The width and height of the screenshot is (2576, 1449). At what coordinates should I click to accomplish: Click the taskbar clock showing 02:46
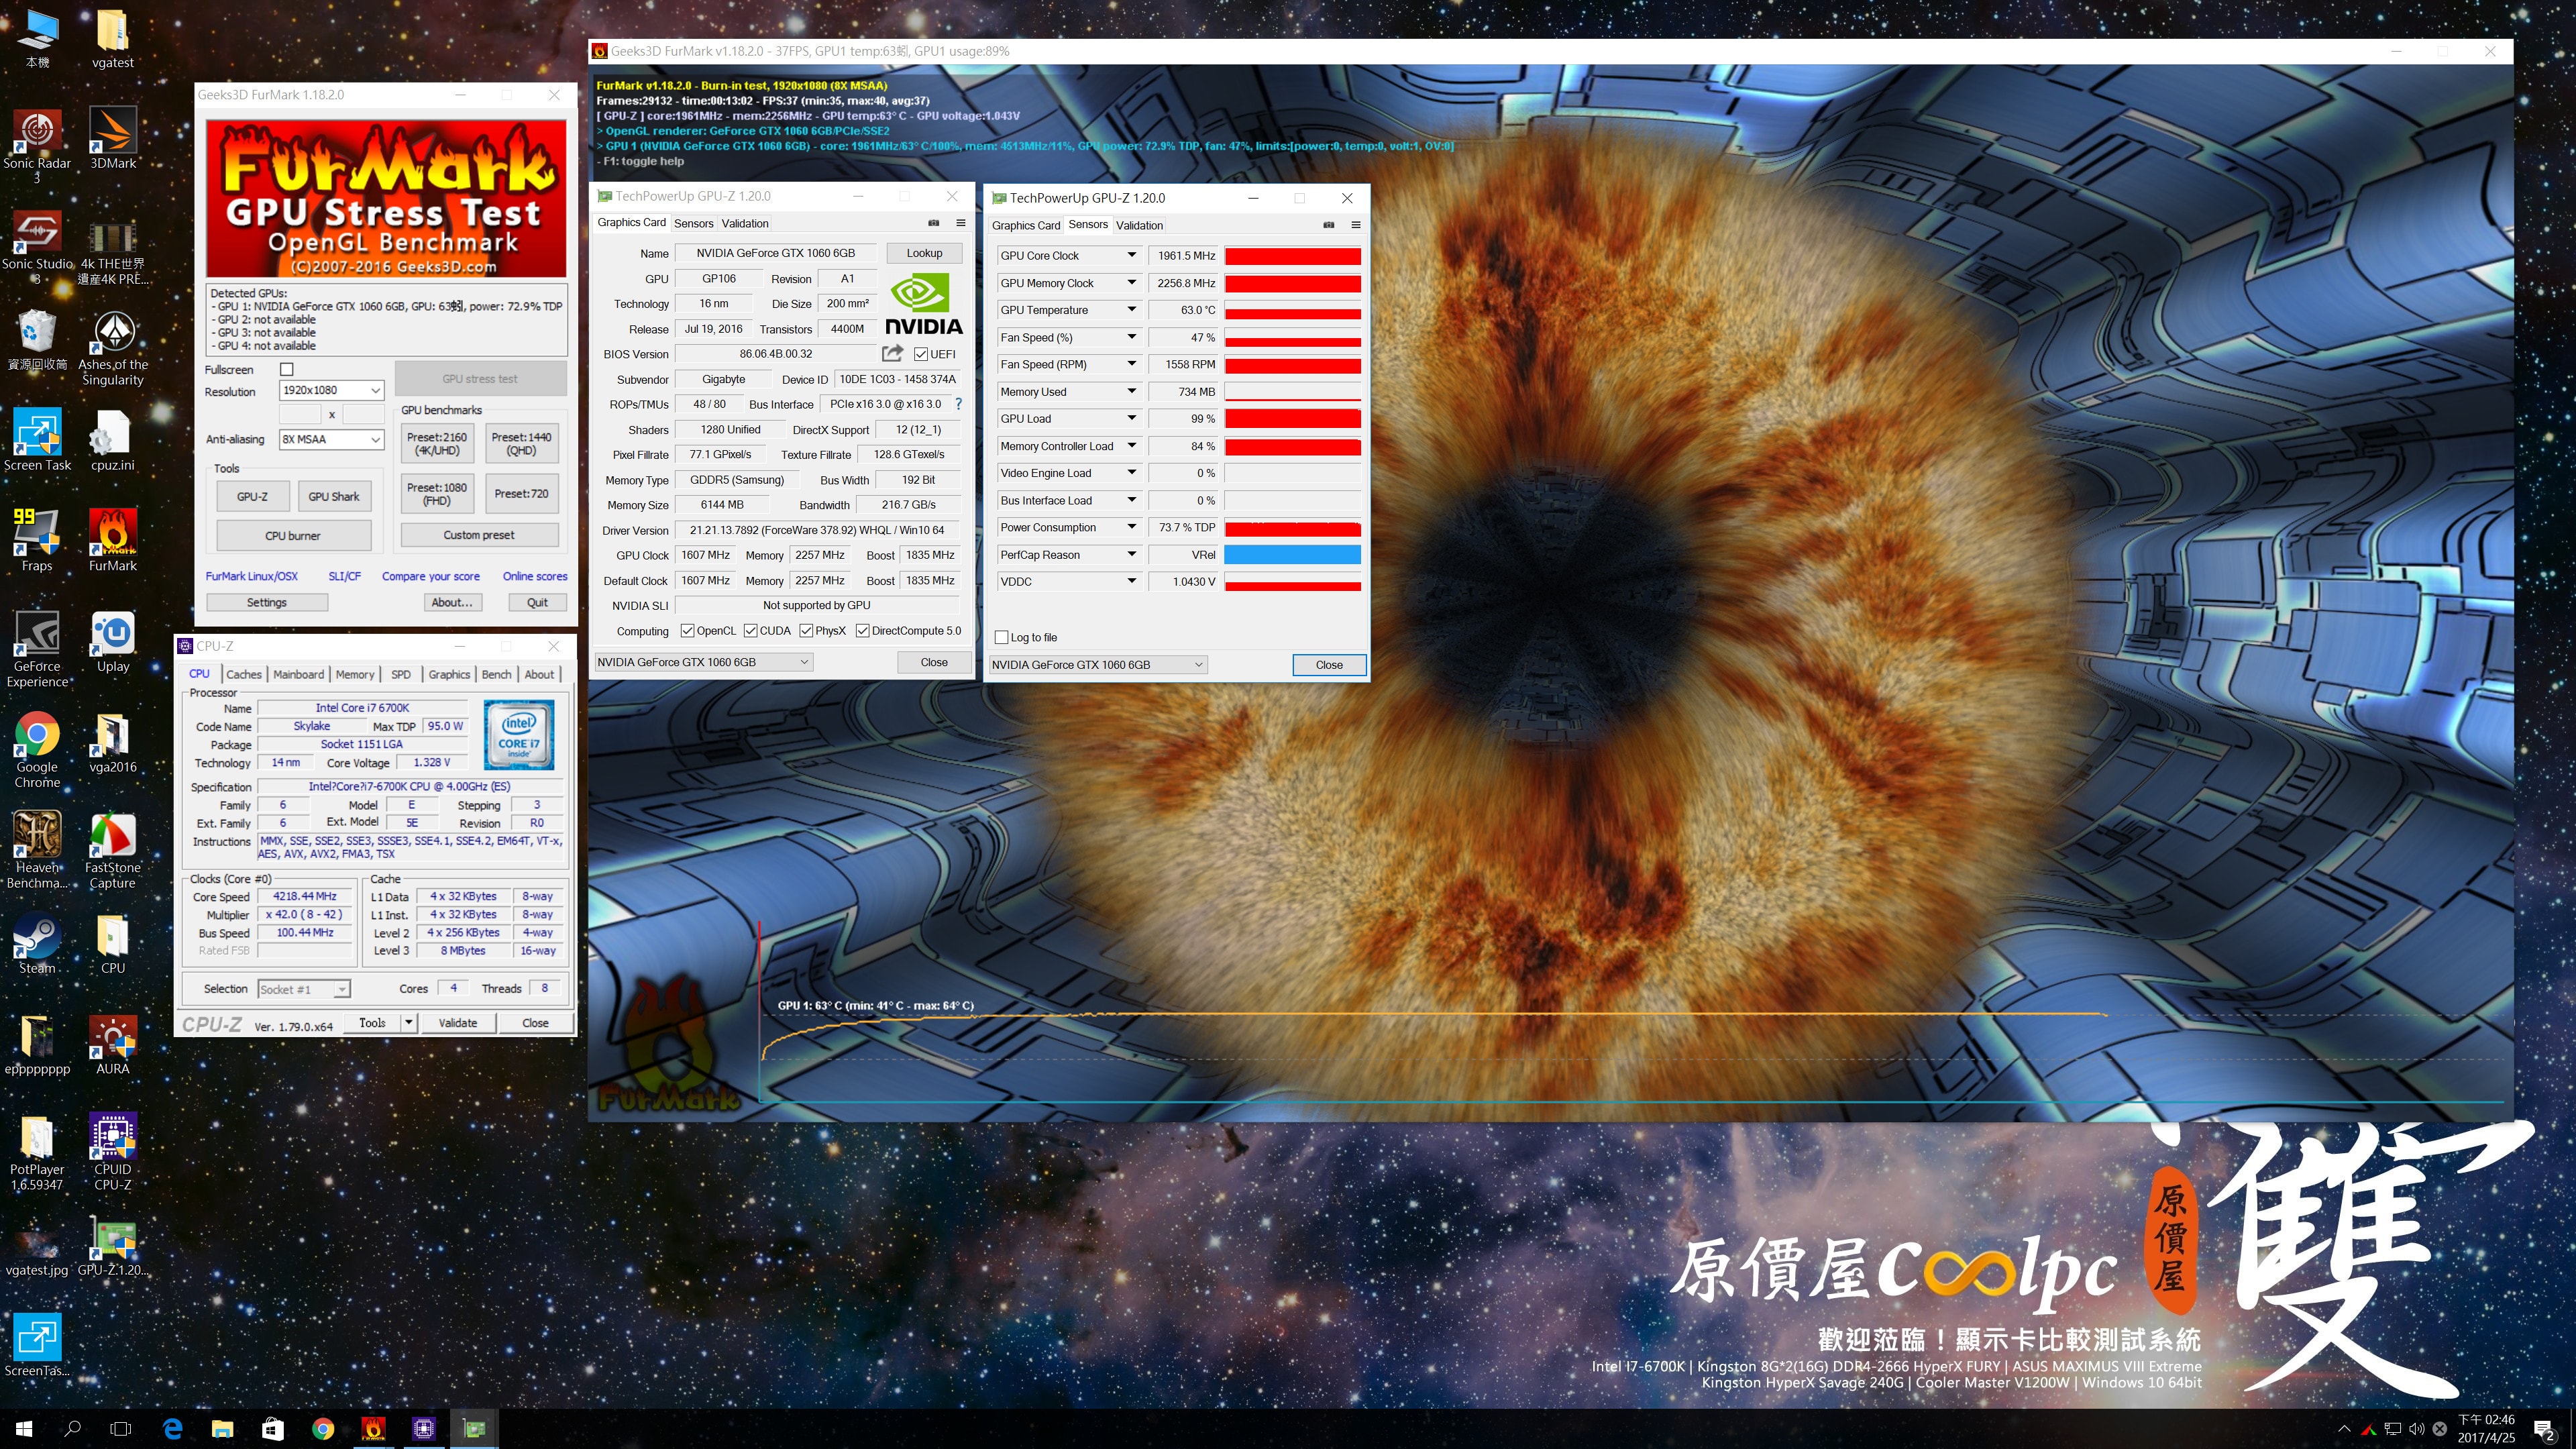[2486, 1428]
